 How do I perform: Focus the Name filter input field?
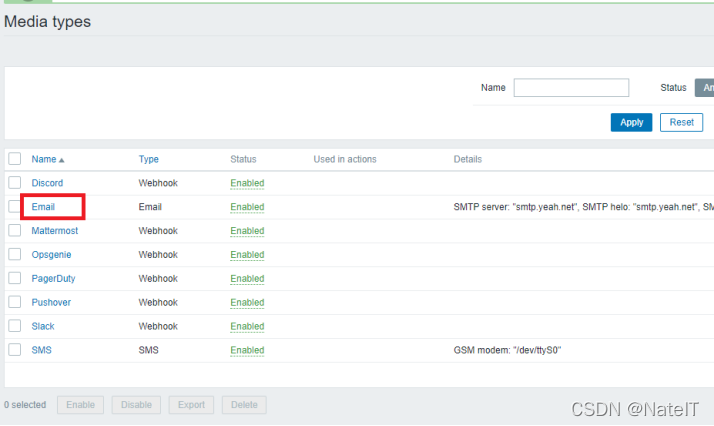point(571,87)
